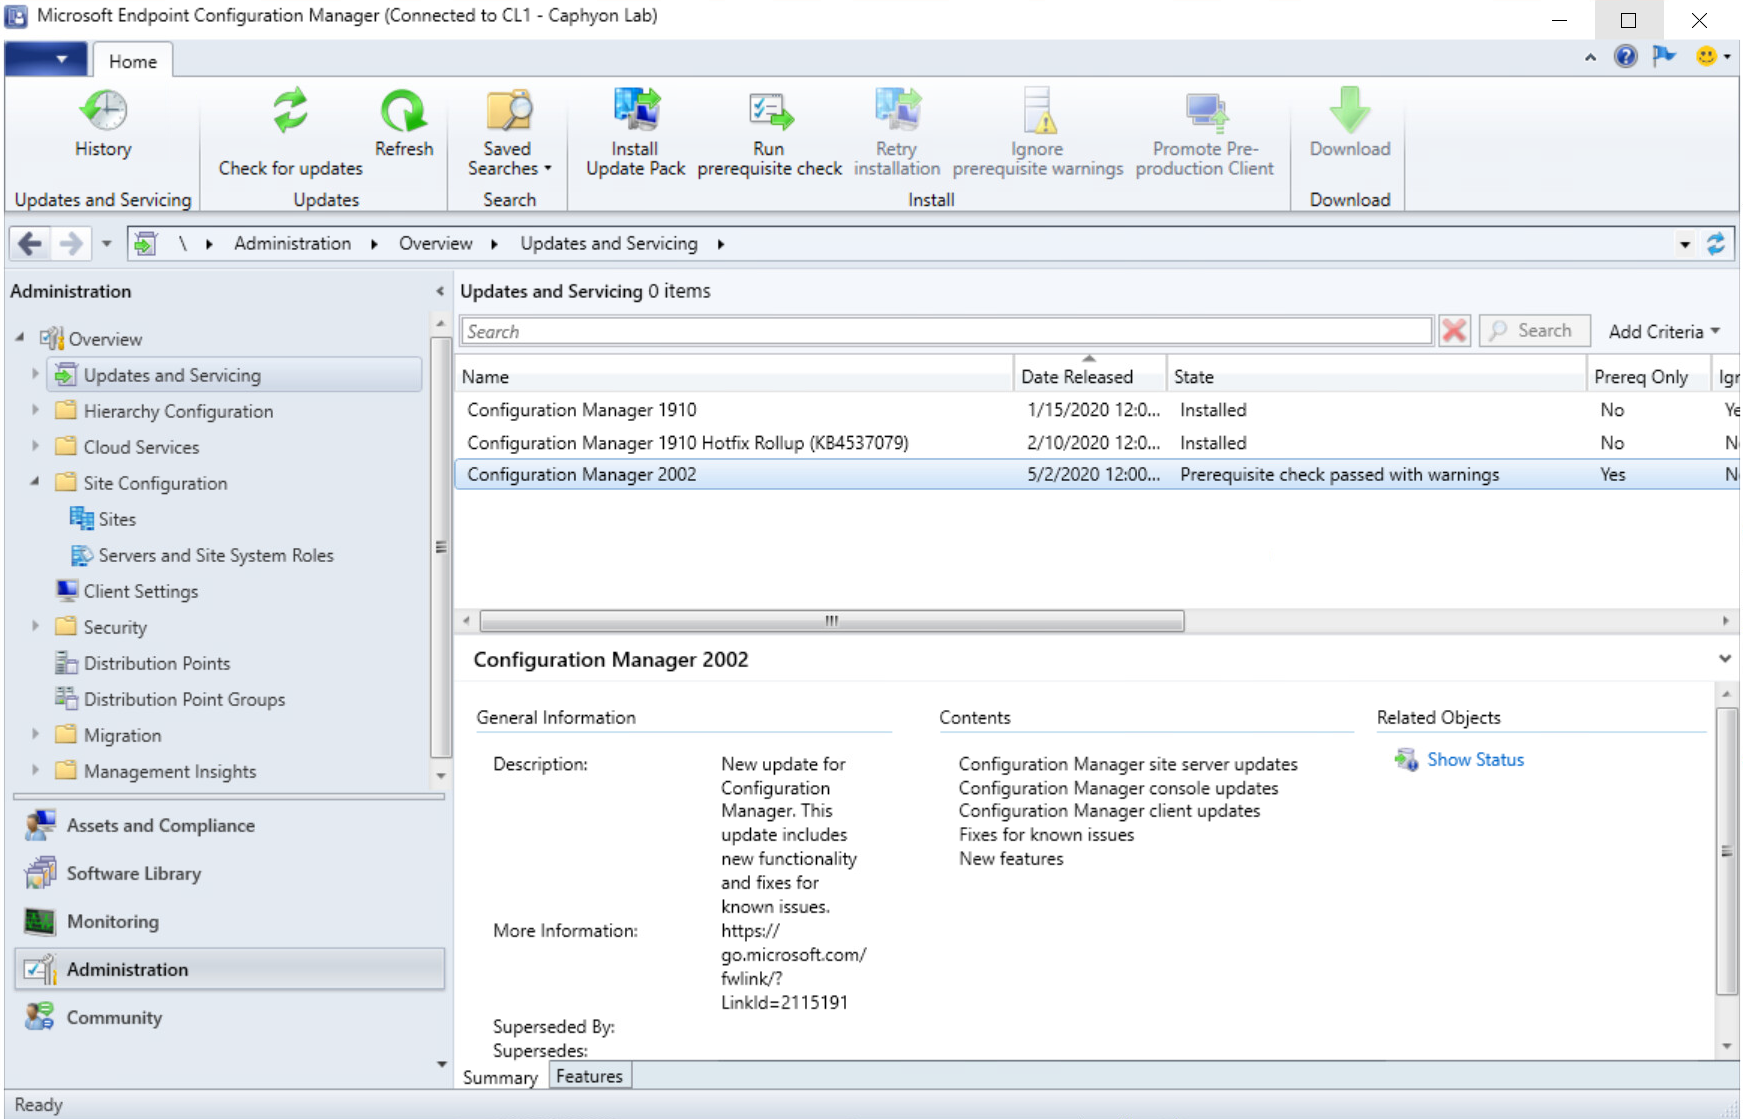Click the details pane vertical scrollbar
Viewport: 1743px width, 1119px height.
(x=1727, y=850)
